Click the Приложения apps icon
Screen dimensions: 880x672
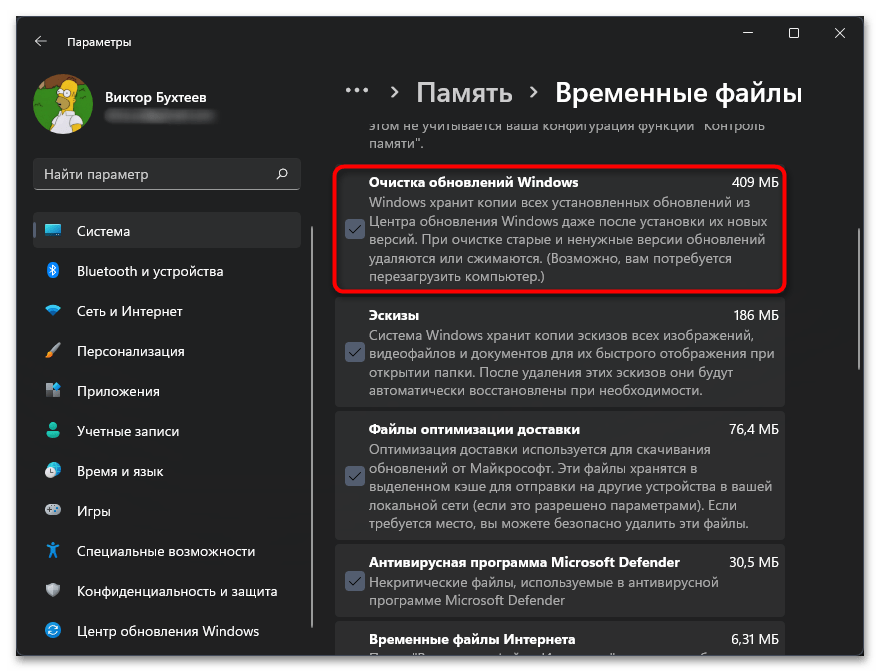pos(53,390)
